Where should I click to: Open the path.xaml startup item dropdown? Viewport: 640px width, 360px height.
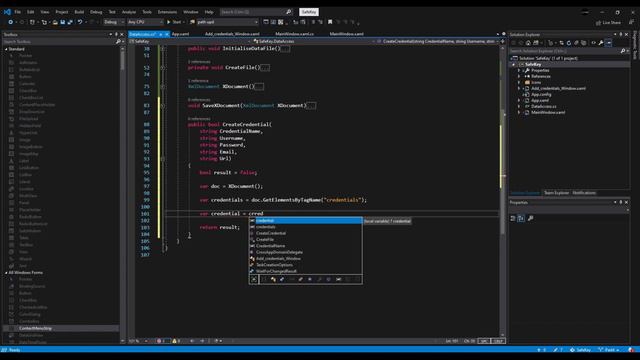(227, 22)
